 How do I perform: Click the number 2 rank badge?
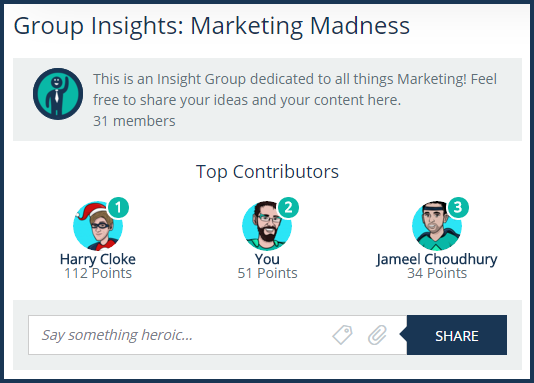point(288,207)
